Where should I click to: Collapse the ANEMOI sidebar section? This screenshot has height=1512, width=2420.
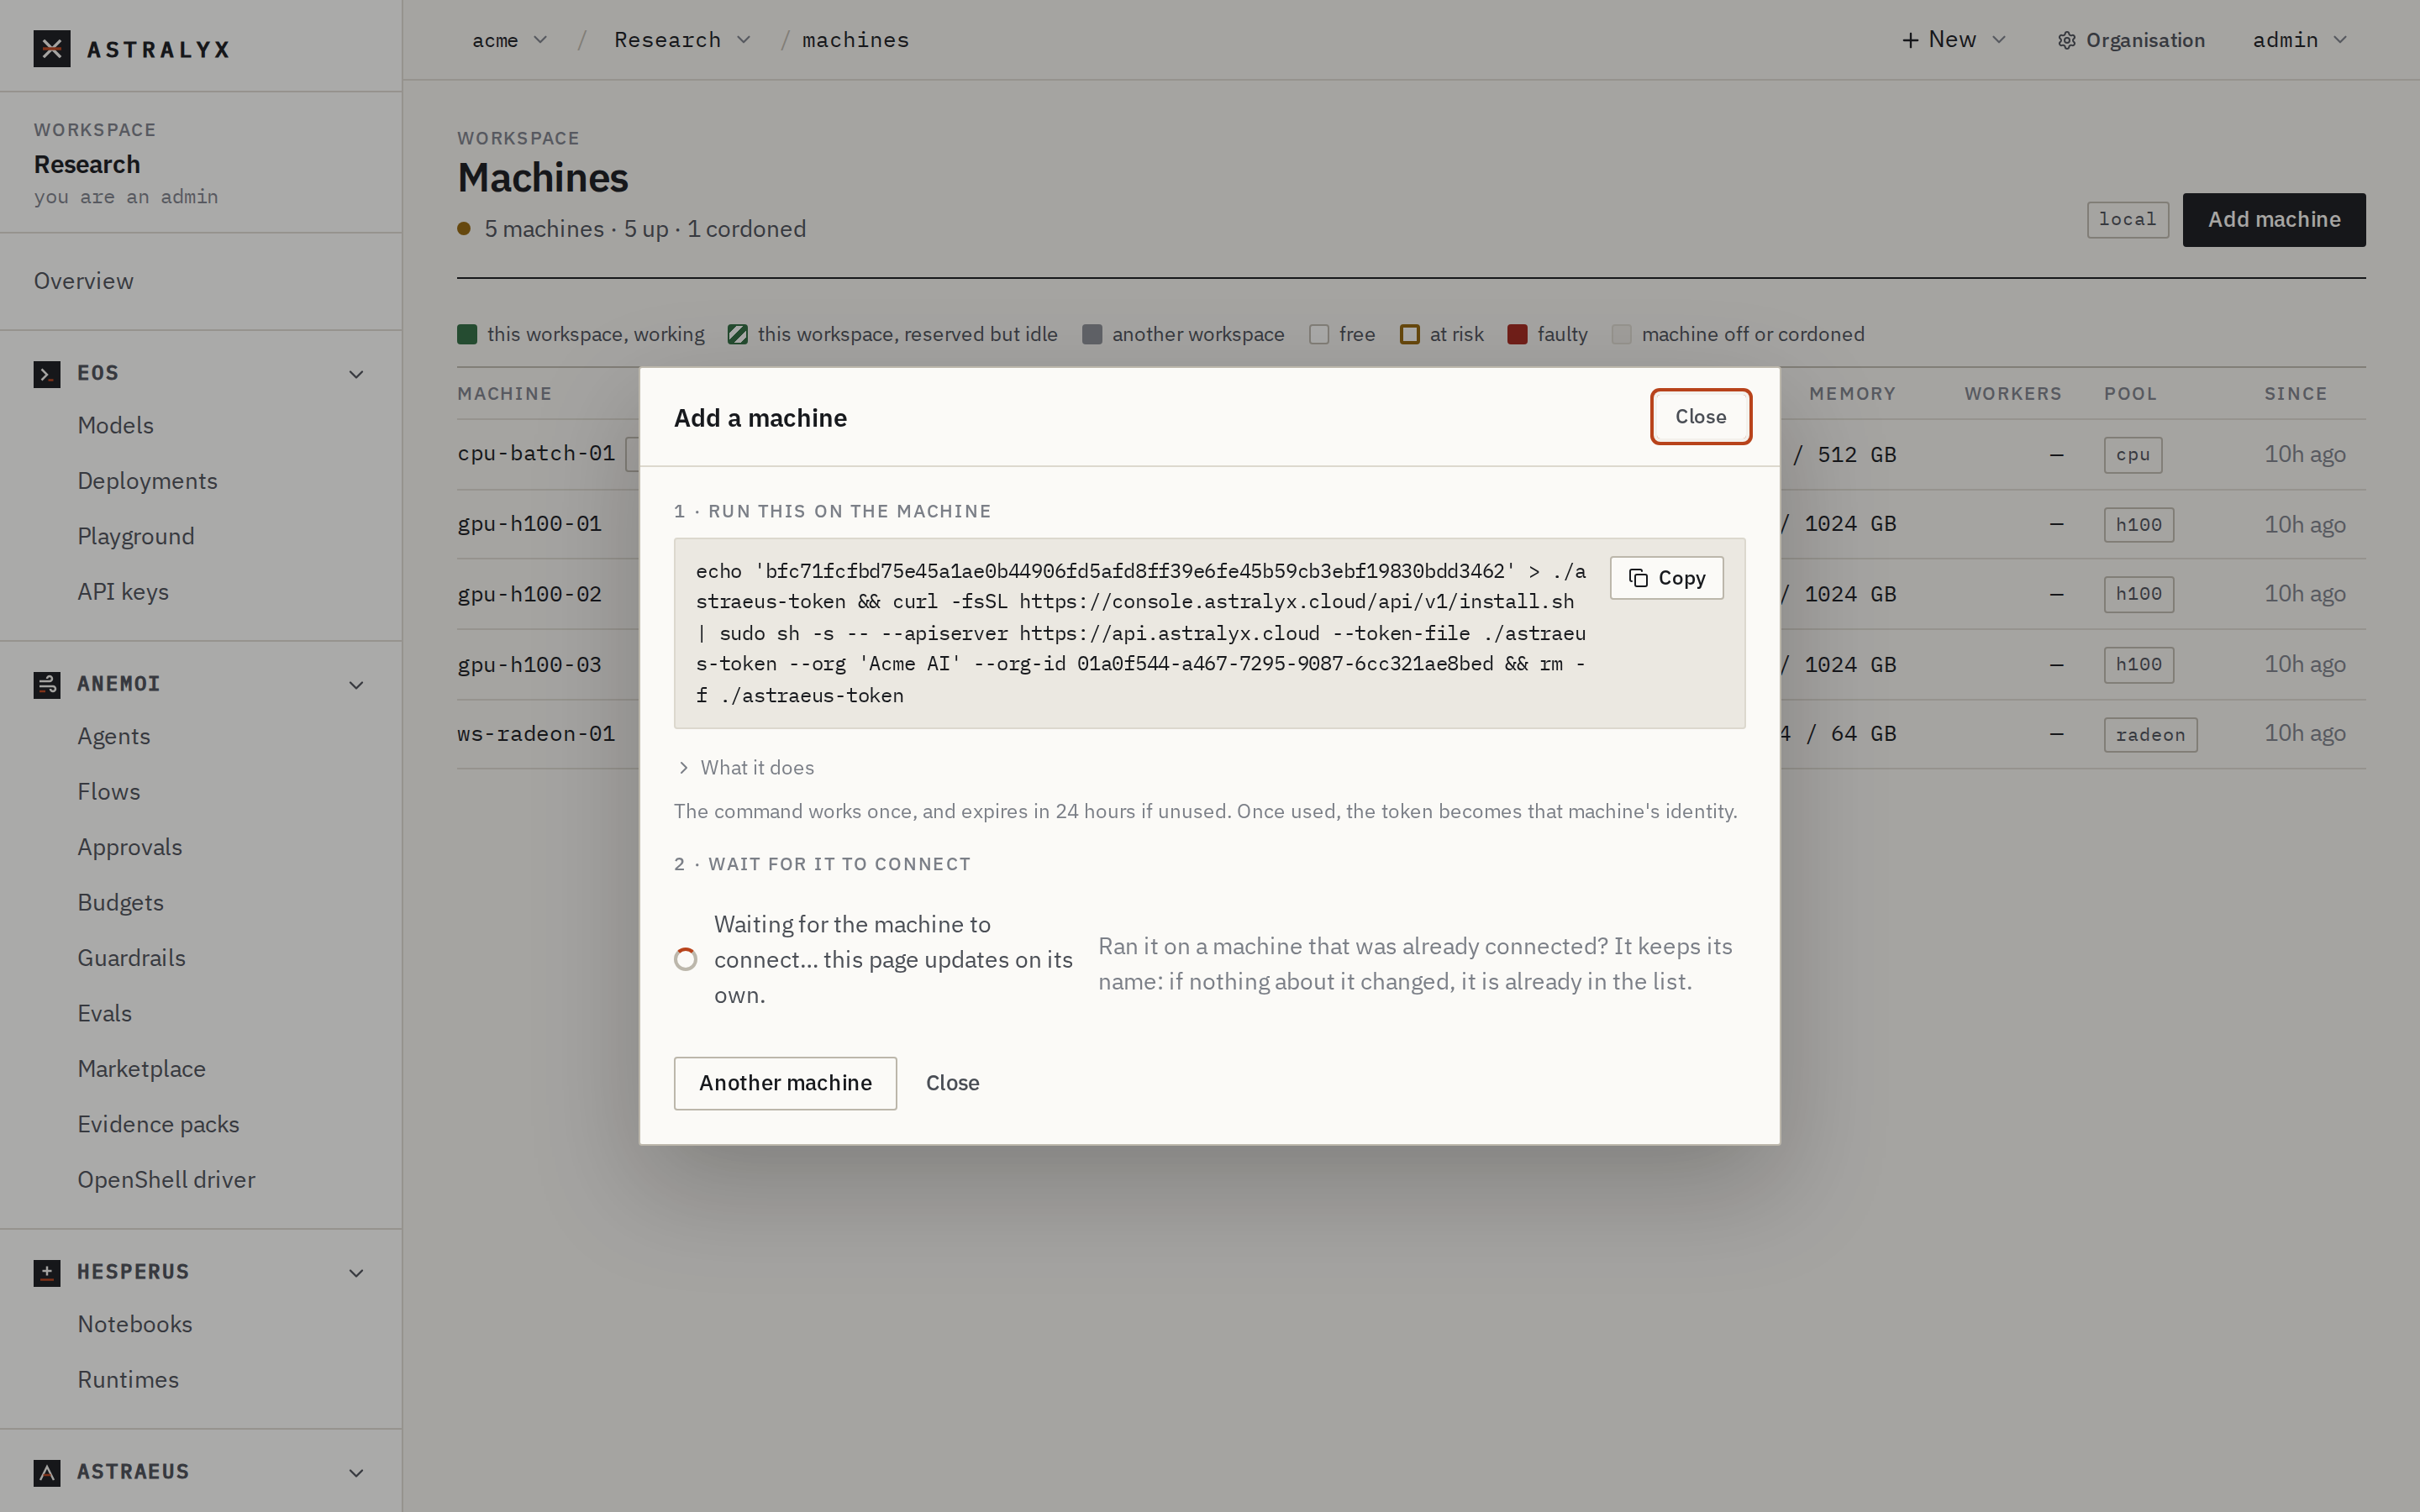(x=356, y=685)
